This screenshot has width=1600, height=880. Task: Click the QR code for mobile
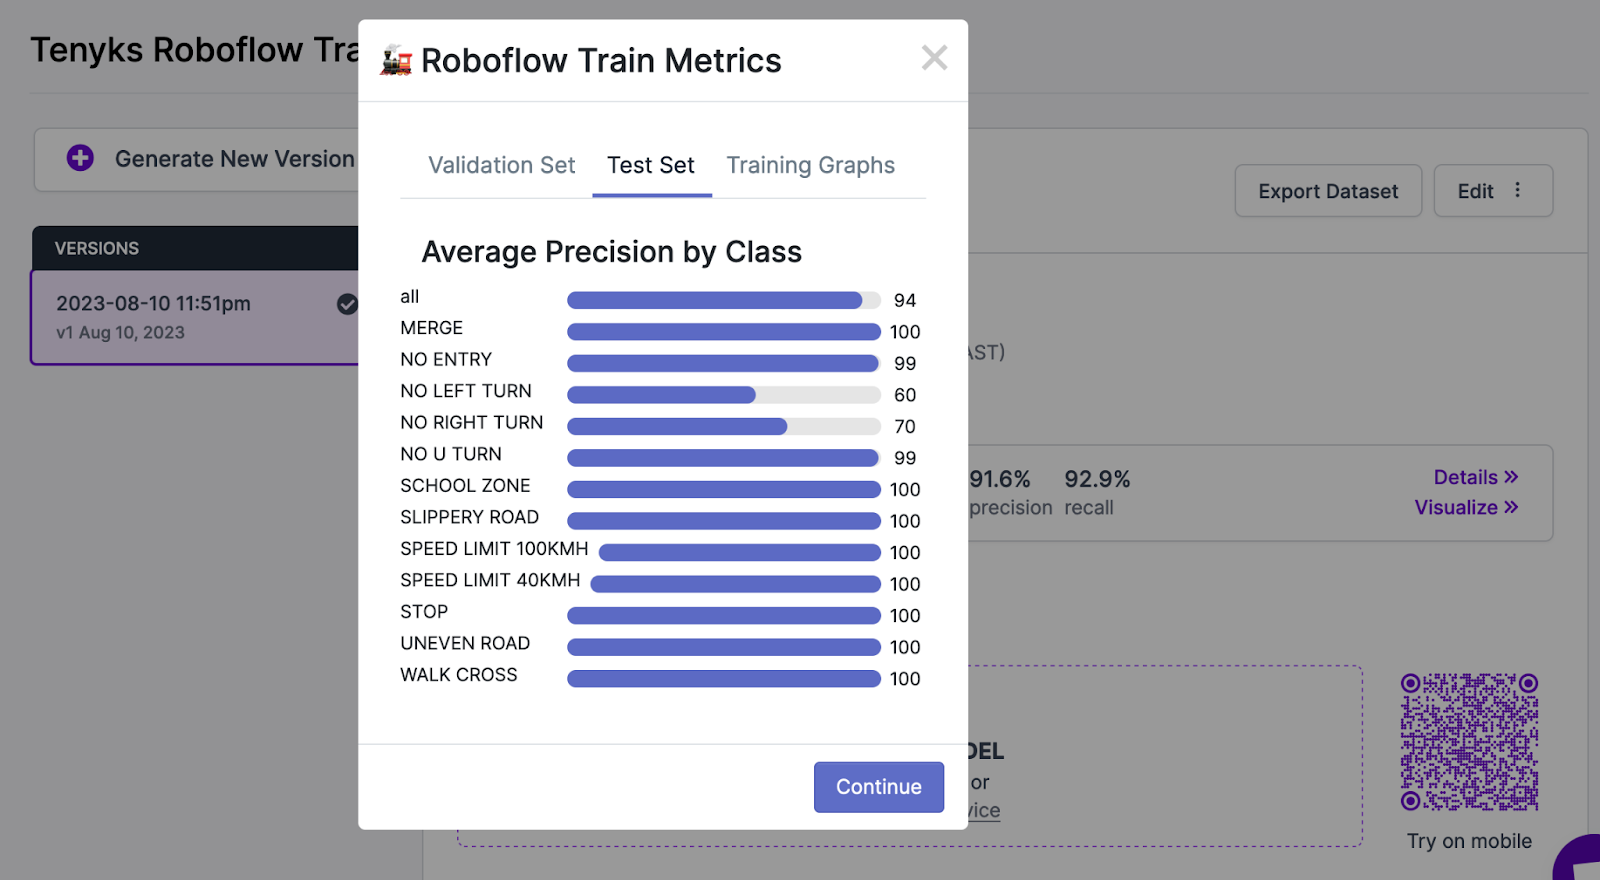coord(1469,742)
